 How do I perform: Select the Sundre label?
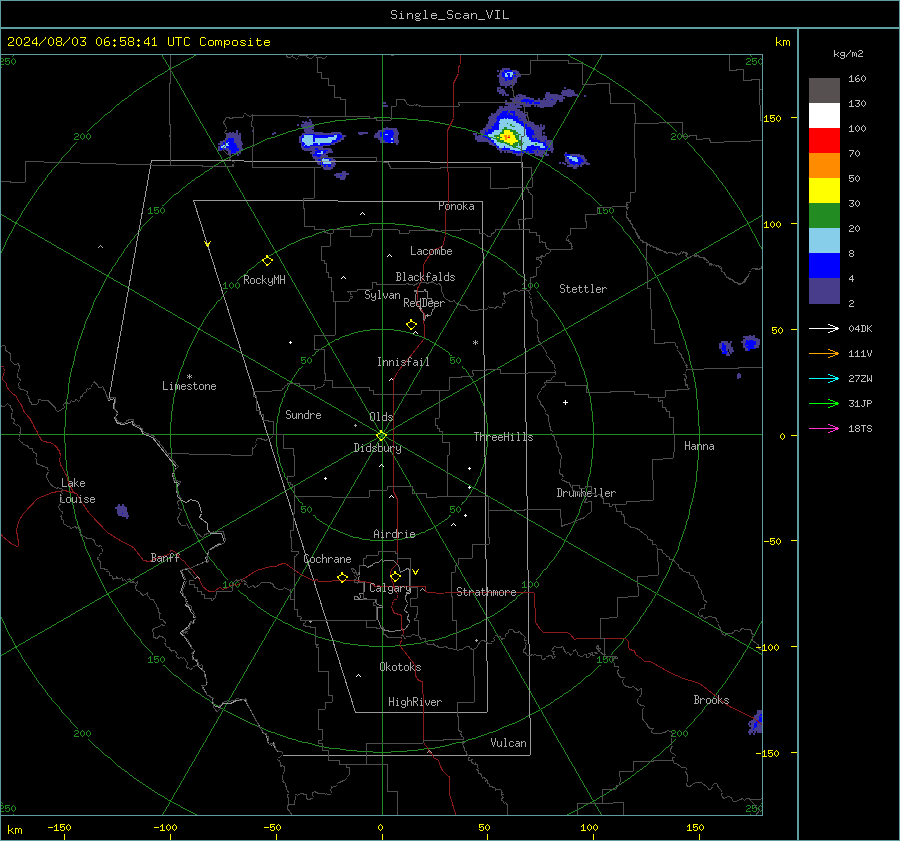coord(303,414)
